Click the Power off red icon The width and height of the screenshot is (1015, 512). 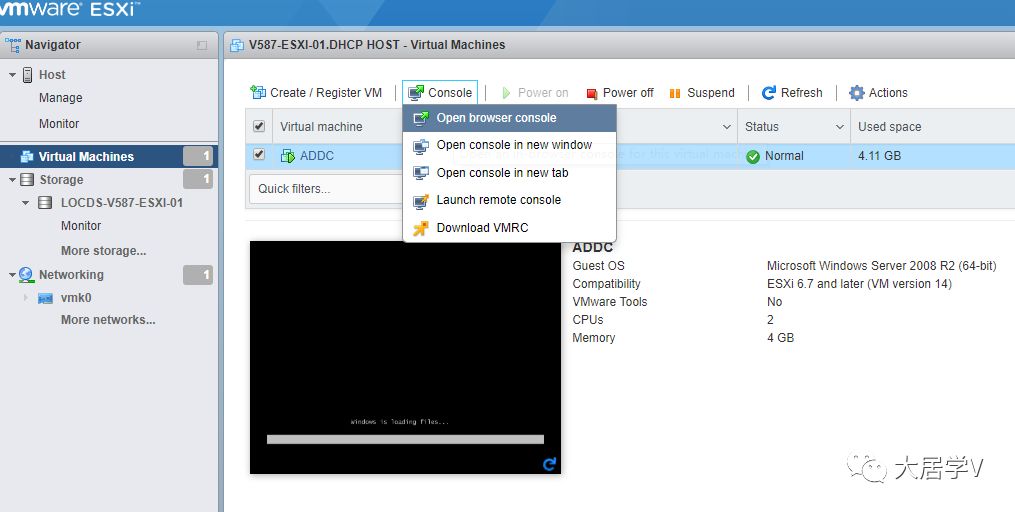pos(592,93)
